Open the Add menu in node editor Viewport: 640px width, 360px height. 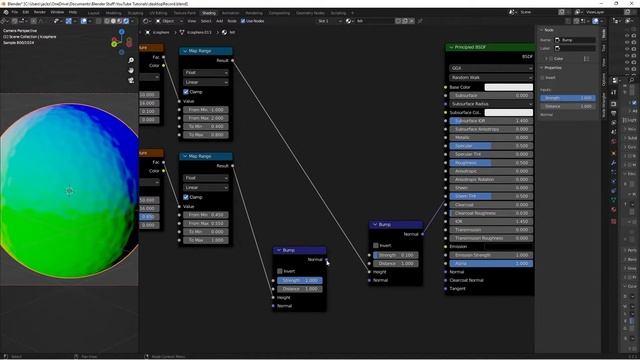click(x=220, y=21)
